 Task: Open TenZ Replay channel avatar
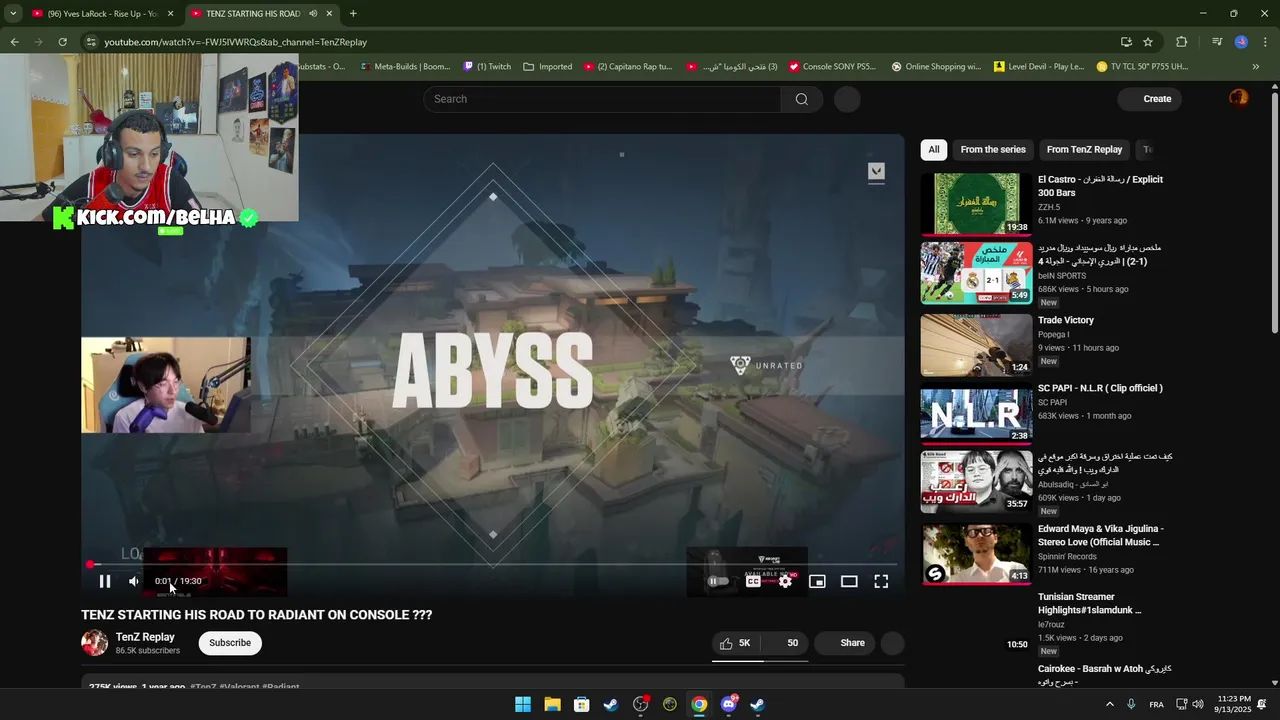point(94,643)
